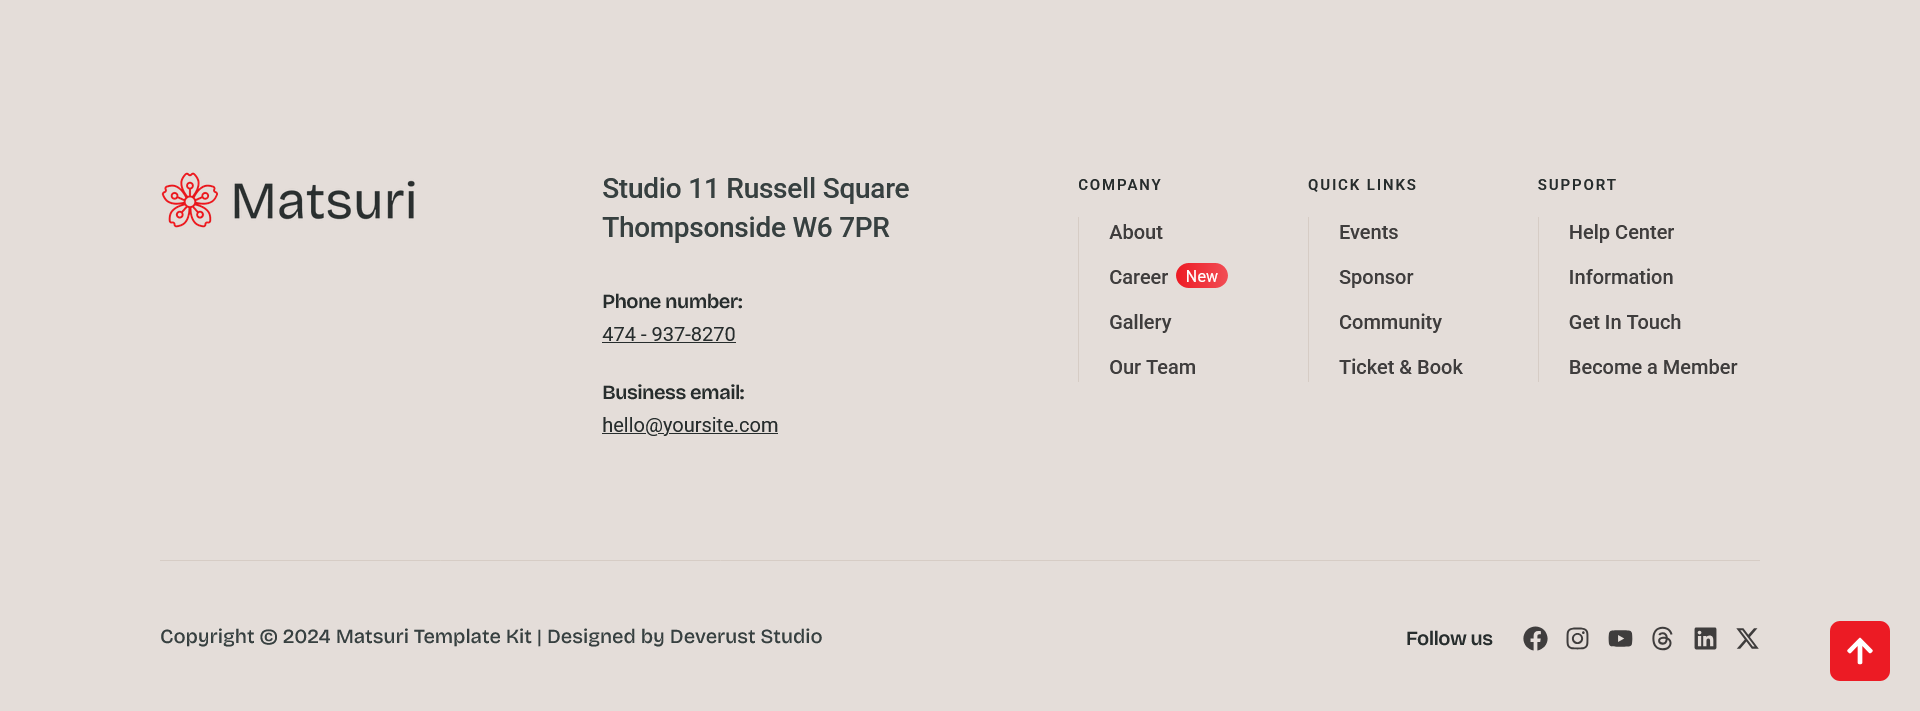Open the Our Team link

1152,368
